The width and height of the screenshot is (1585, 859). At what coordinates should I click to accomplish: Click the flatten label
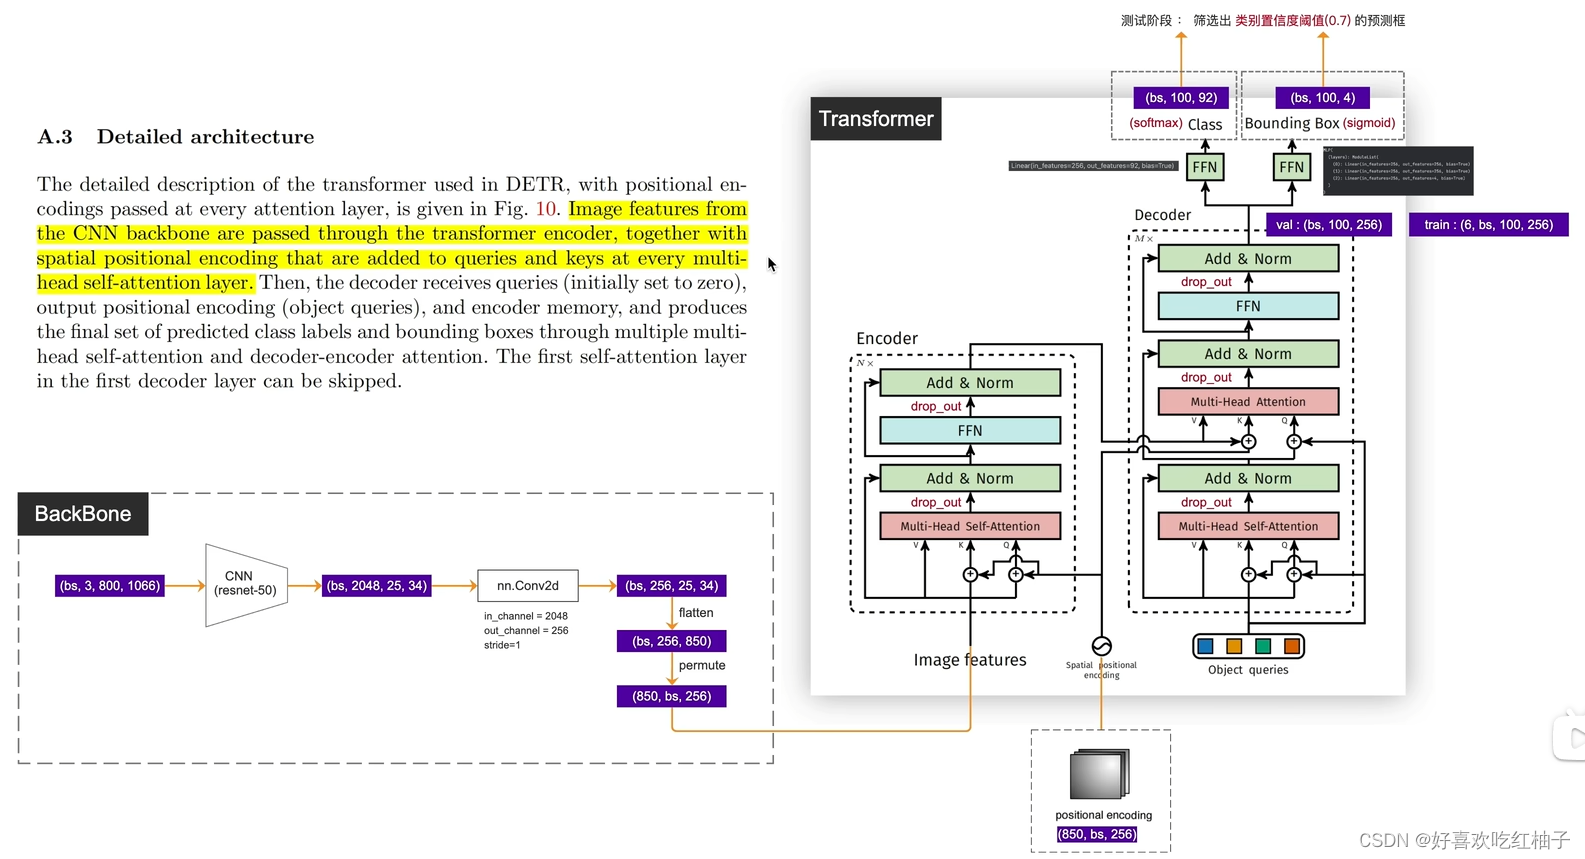point(696,613)
